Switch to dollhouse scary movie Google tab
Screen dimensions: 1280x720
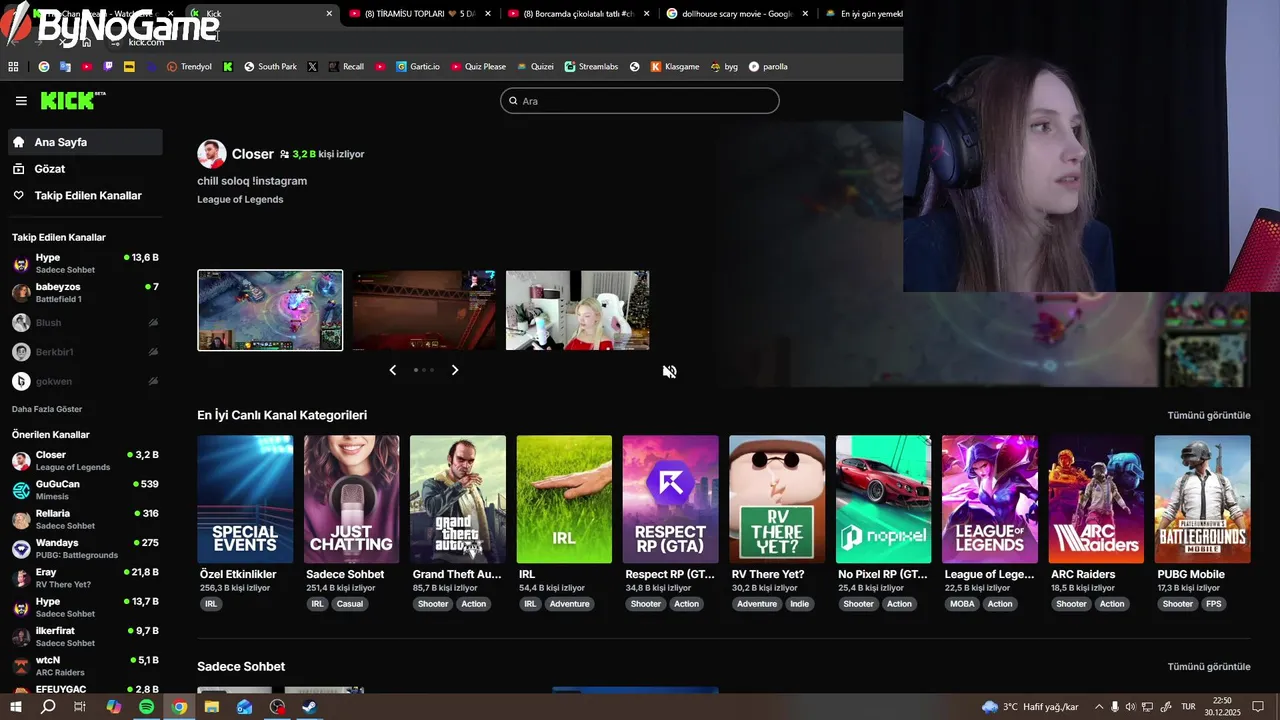click(x=735, y=14)
